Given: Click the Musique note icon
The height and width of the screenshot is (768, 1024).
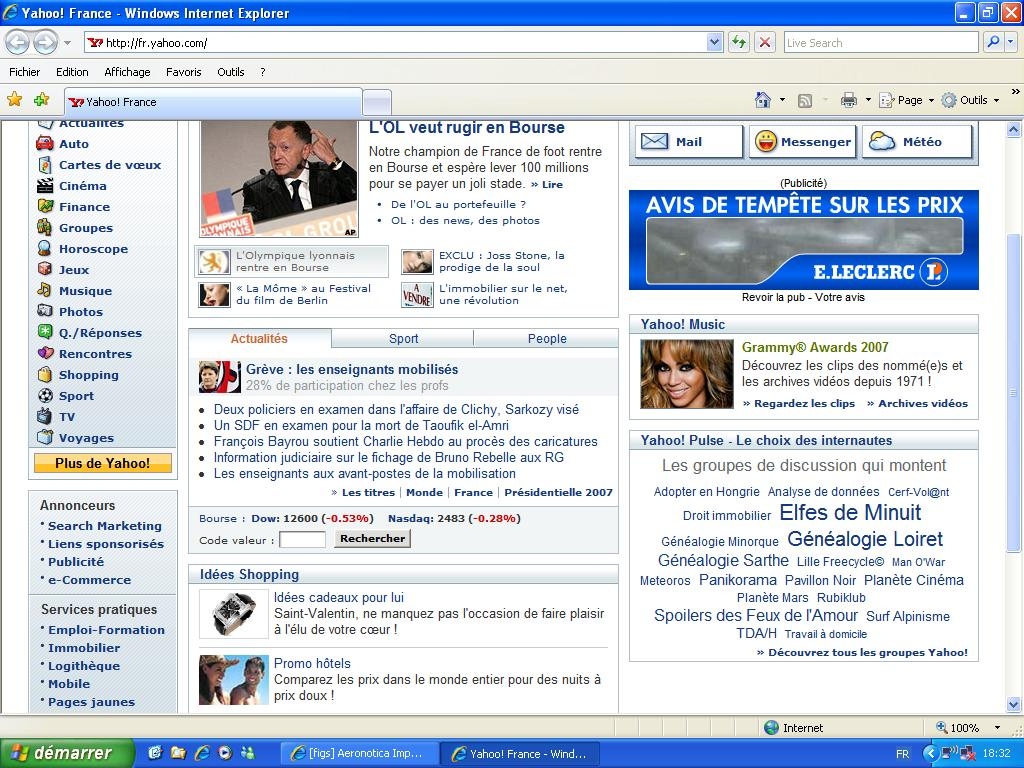Looking at the screenshot, I should (x=44, y=290).
